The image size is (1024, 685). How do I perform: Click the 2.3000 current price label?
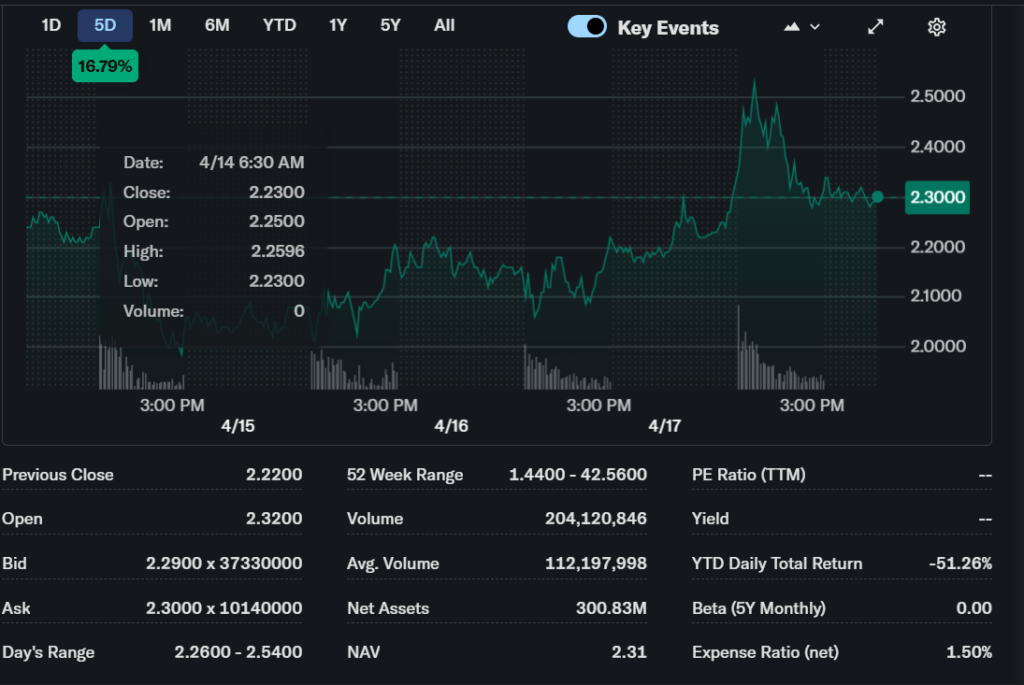tap(937, 197)
